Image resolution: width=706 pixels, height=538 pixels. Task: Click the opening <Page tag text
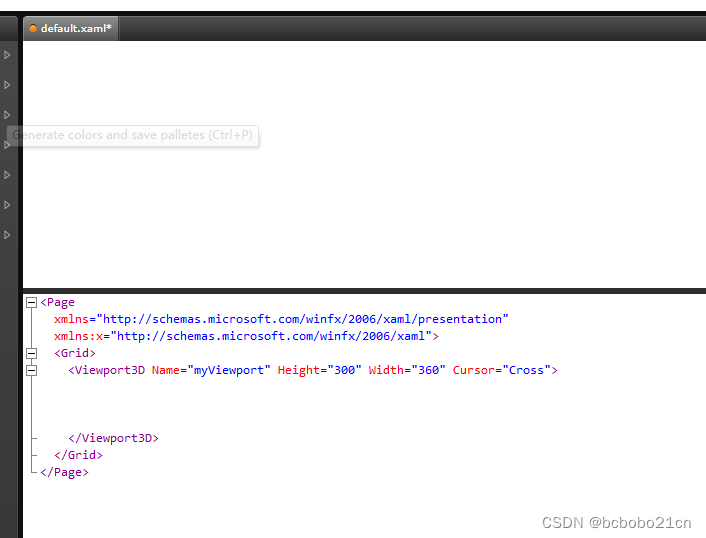[57, 302]
